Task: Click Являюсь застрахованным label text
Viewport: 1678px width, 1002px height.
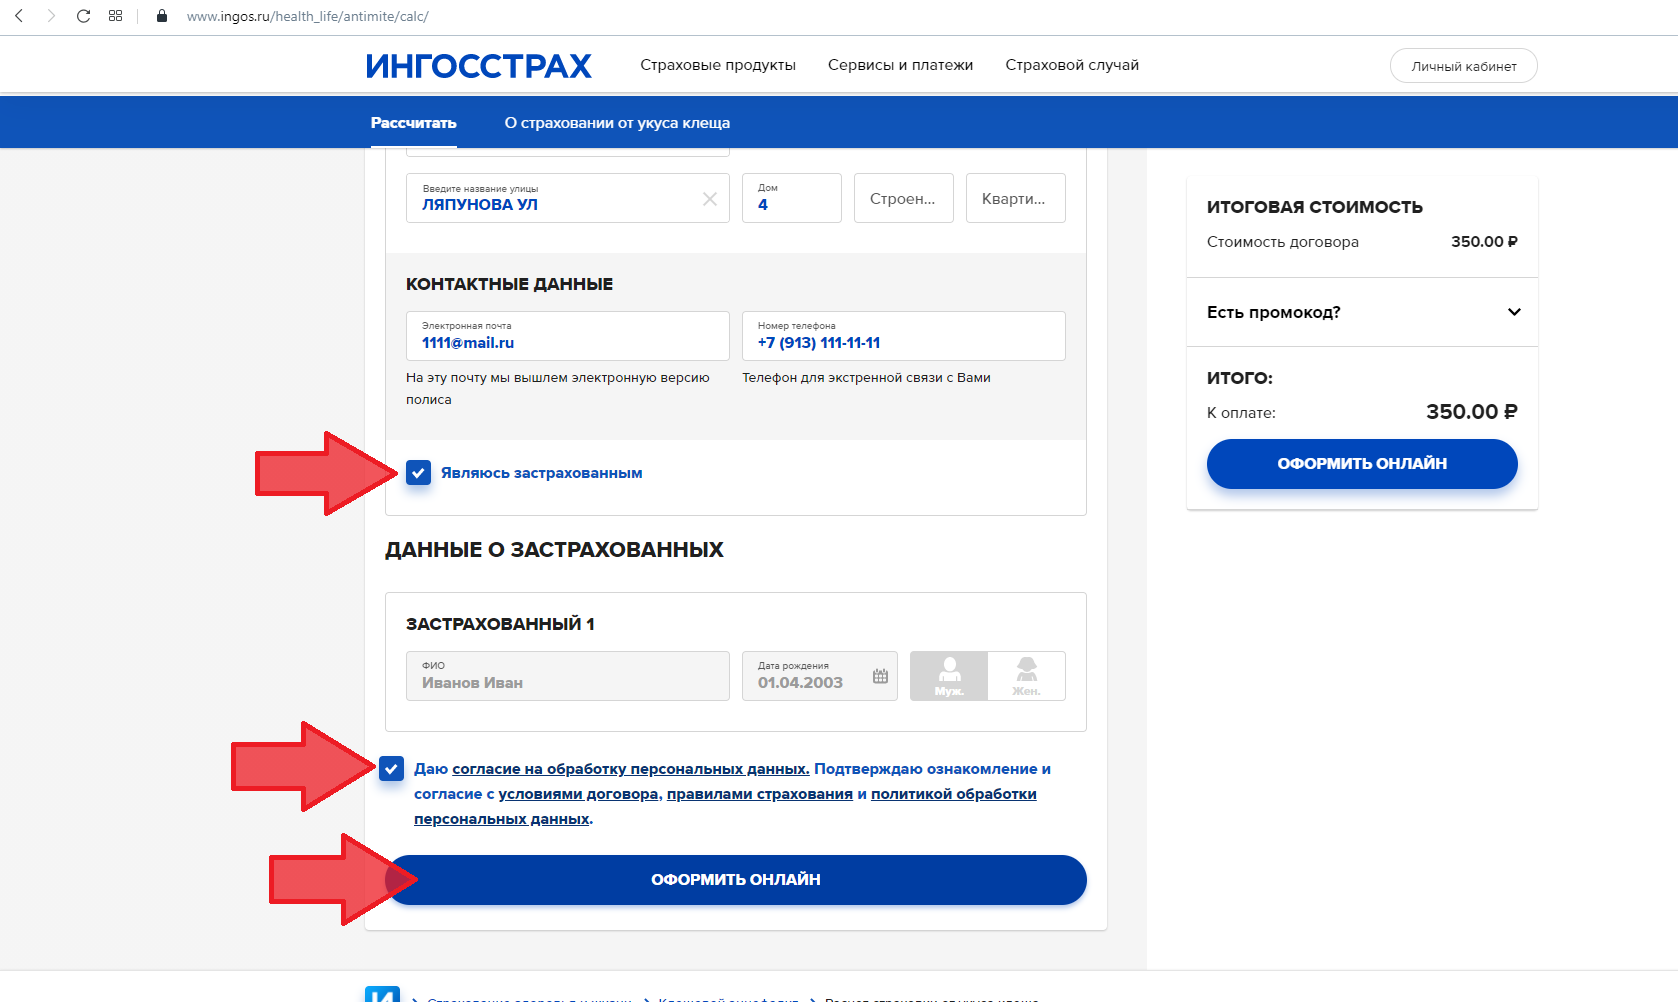Action: (542, 473)
